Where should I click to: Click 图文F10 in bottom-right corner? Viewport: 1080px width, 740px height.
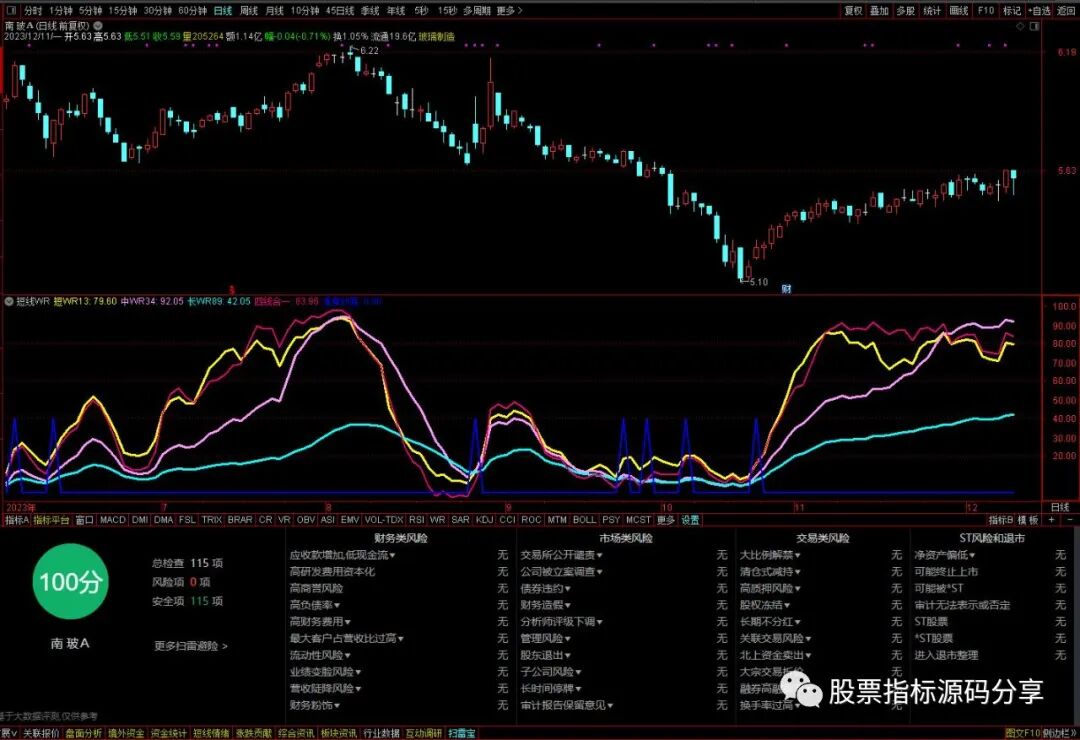click(x=1021, y=733)
